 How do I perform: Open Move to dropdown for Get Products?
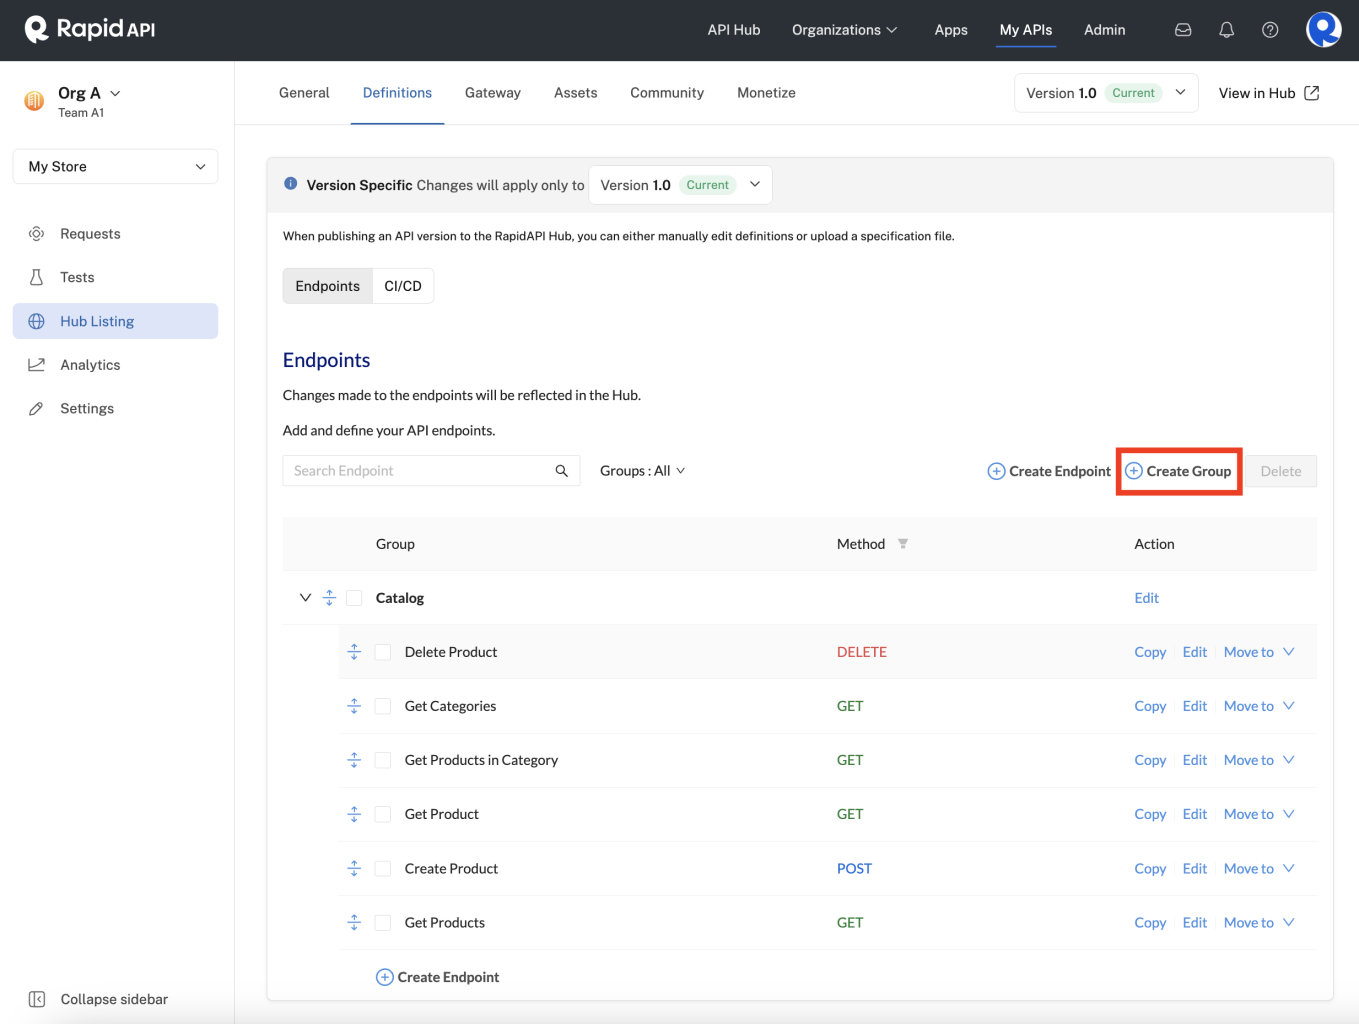tap(1259, 922)
